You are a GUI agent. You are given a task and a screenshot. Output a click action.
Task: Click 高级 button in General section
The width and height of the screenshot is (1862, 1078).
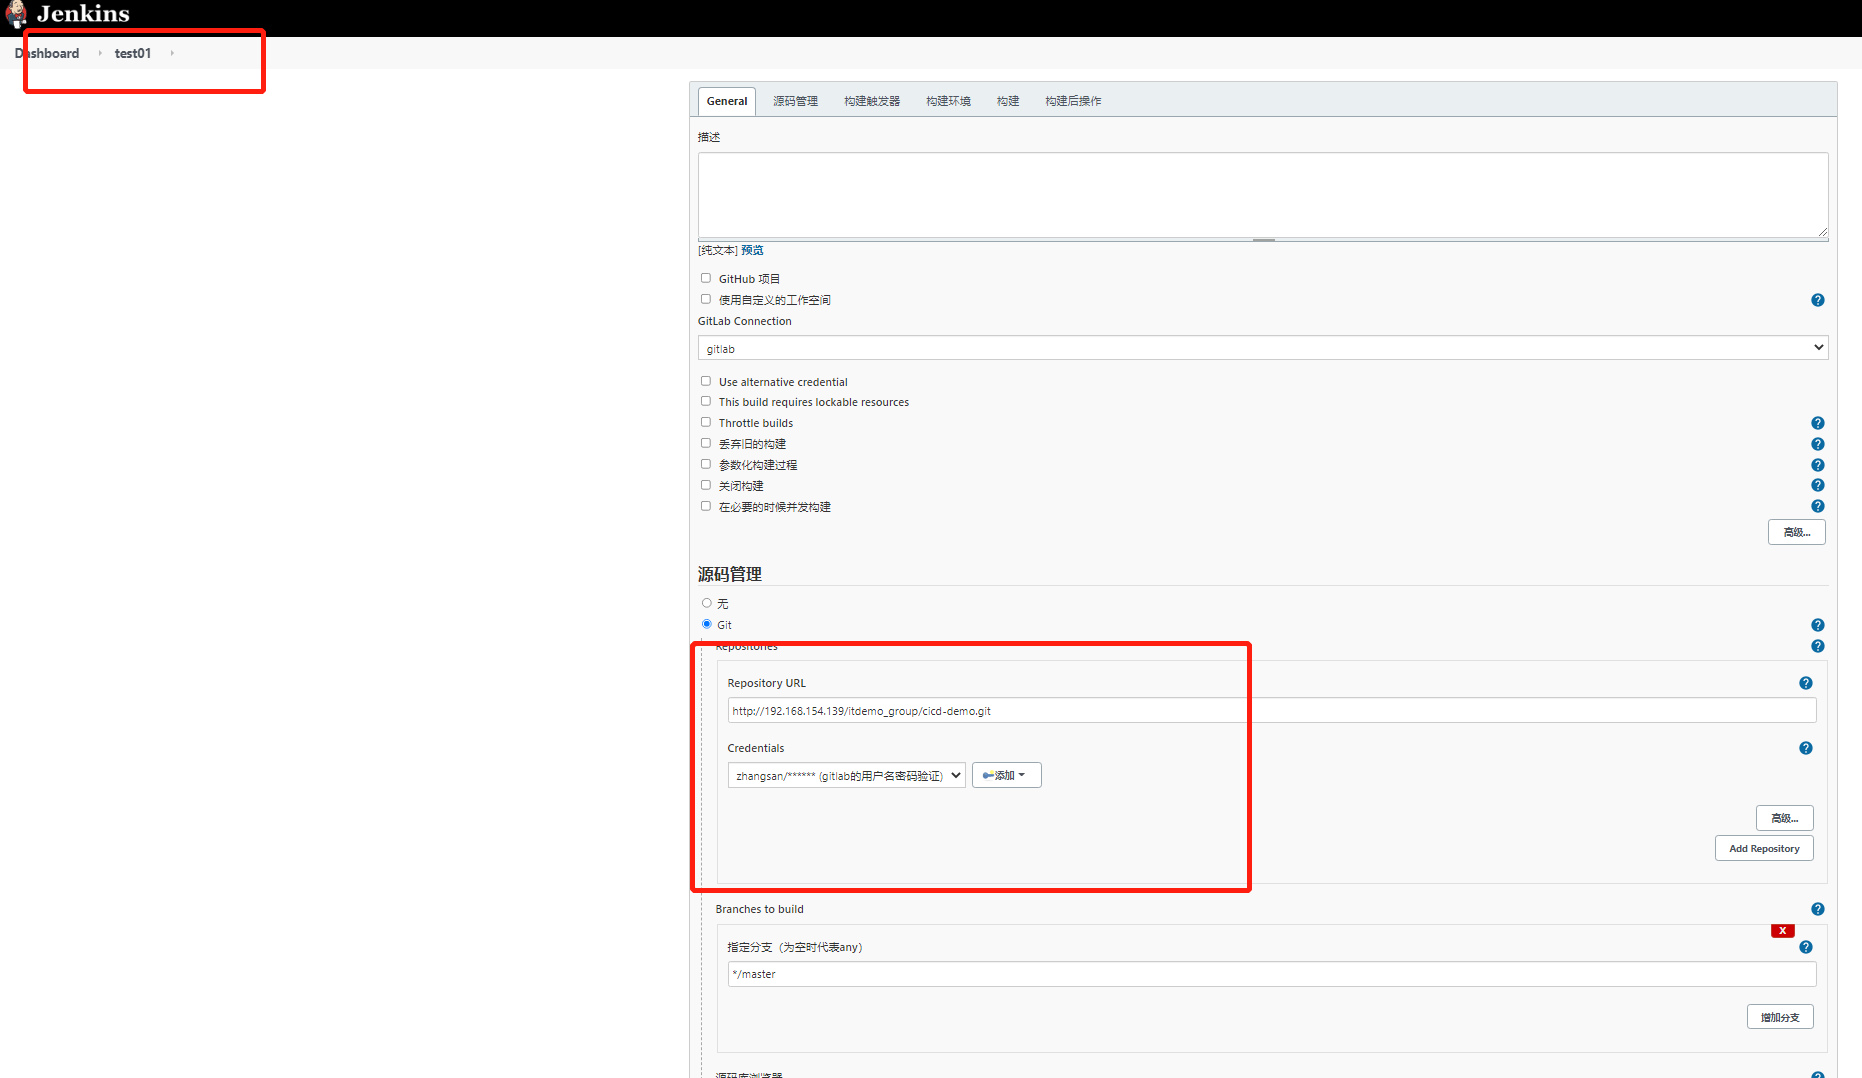click(1797, 532)
